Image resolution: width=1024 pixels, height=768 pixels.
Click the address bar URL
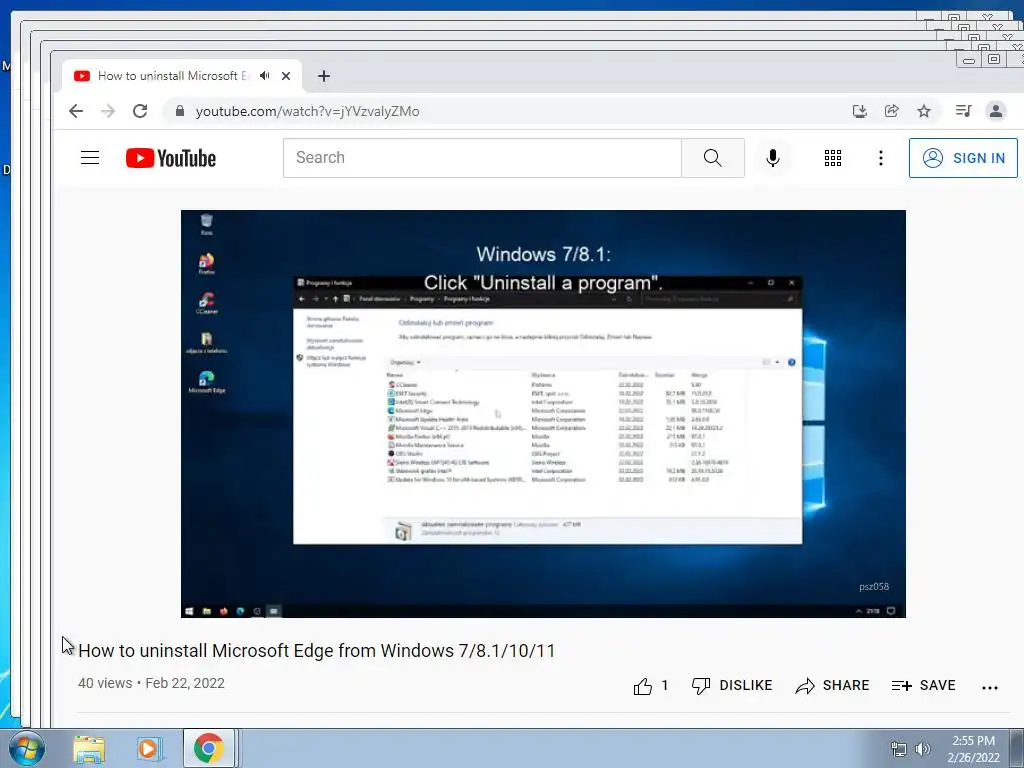pos(308,111)
